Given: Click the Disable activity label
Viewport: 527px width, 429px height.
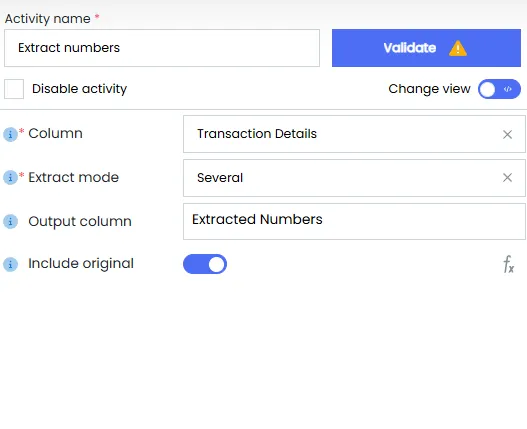Looking at the screenshot, I should click(79, 89).
